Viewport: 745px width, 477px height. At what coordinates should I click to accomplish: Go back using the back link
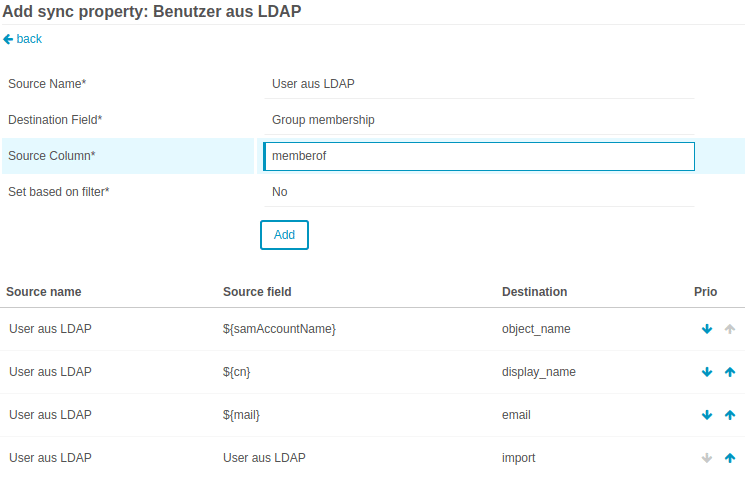(x=23, y=39)
